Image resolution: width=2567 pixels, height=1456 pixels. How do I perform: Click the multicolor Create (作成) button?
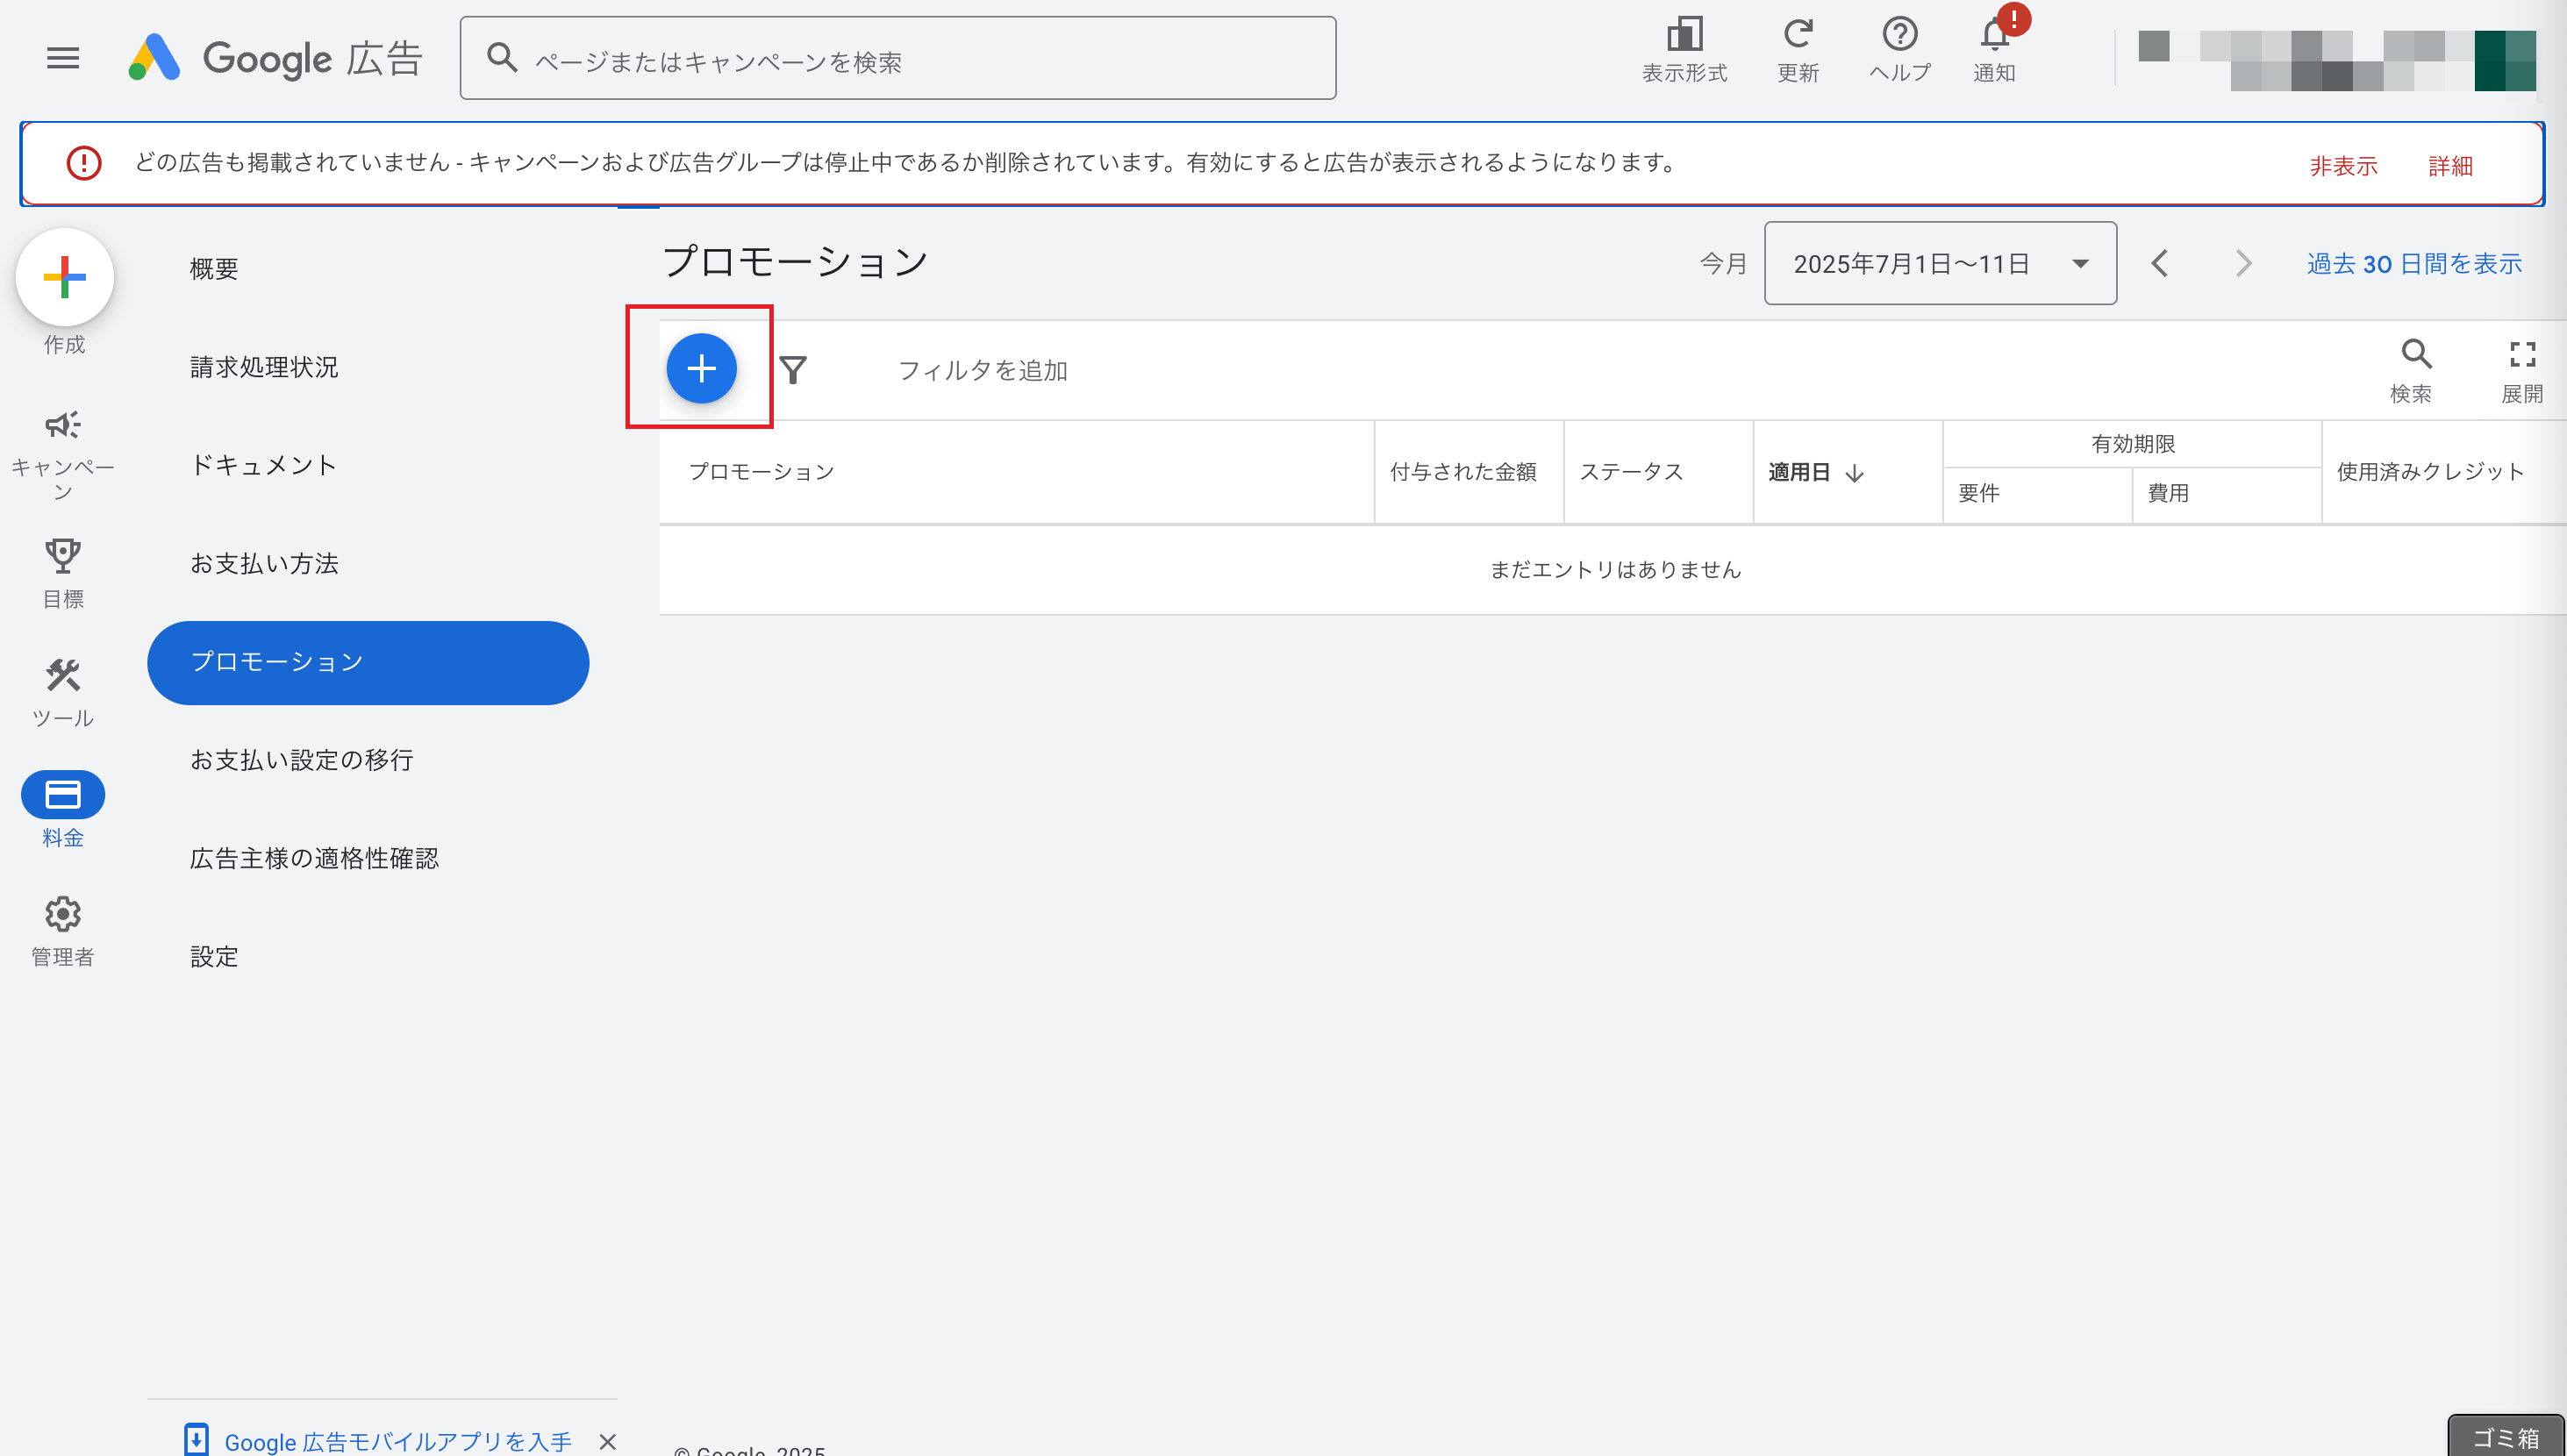coord(65,277)
